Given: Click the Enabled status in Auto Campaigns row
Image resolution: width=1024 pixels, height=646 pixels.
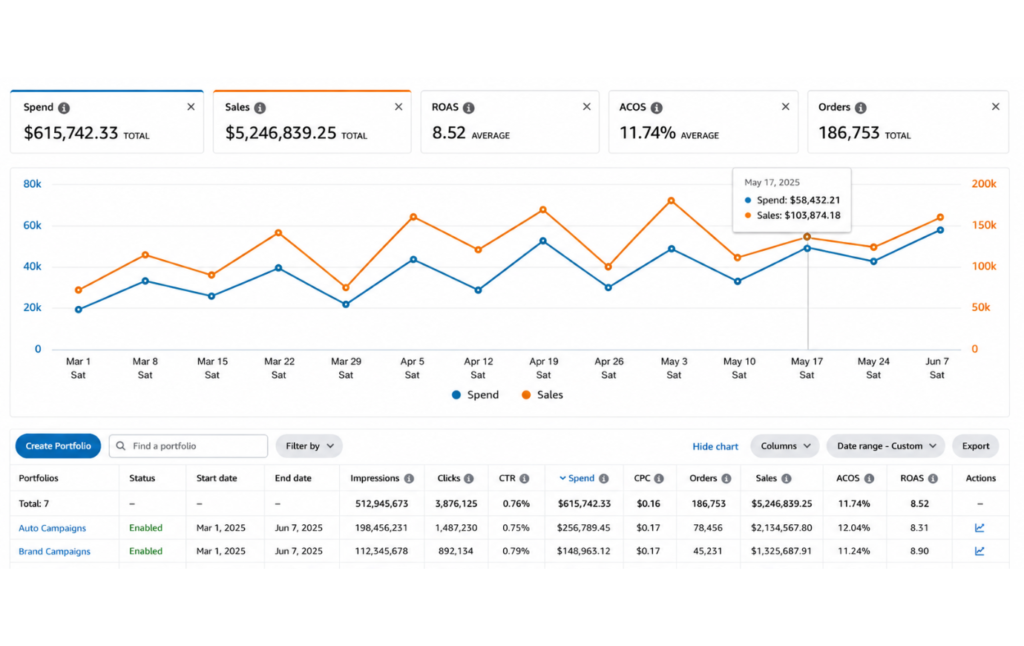Looking at the screenshot, I should coord(146,528).
